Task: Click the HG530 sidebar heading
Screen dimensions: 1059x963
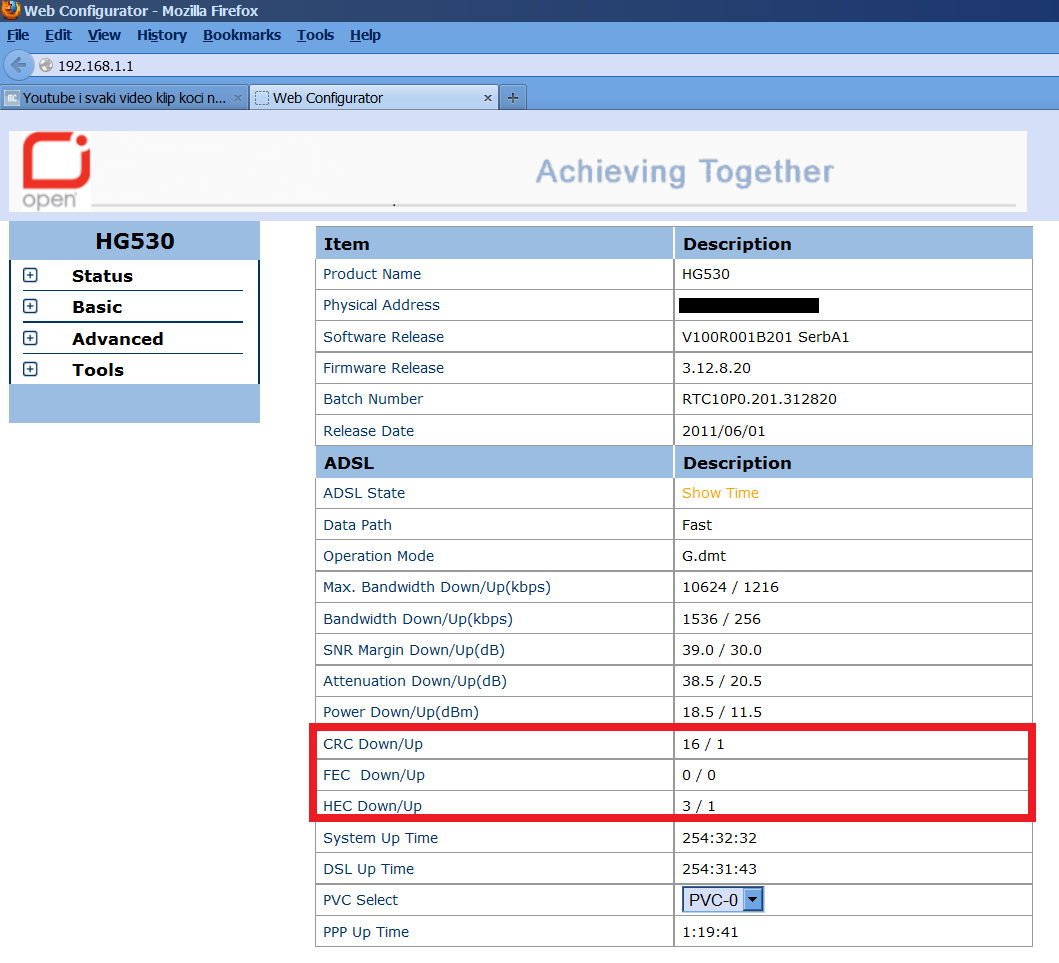Action: click(x=135, y=241)
